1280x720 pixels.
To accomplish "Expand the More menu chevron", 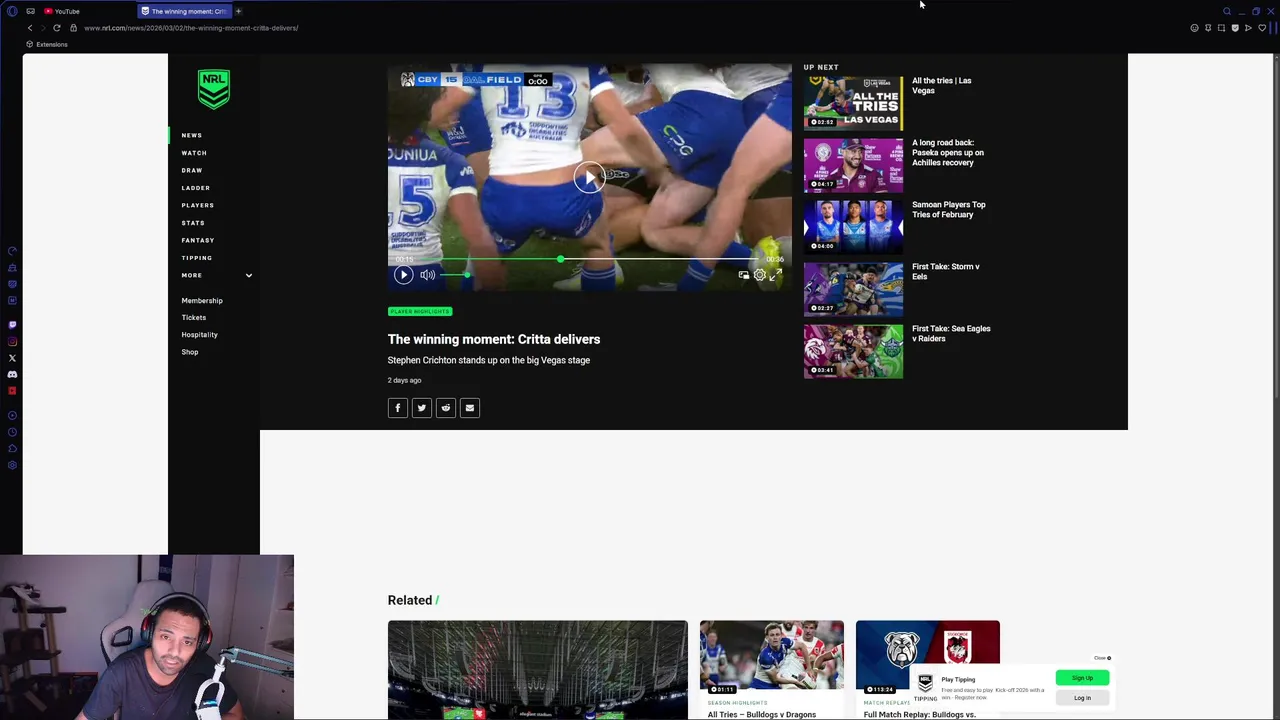I will [249, 275].
